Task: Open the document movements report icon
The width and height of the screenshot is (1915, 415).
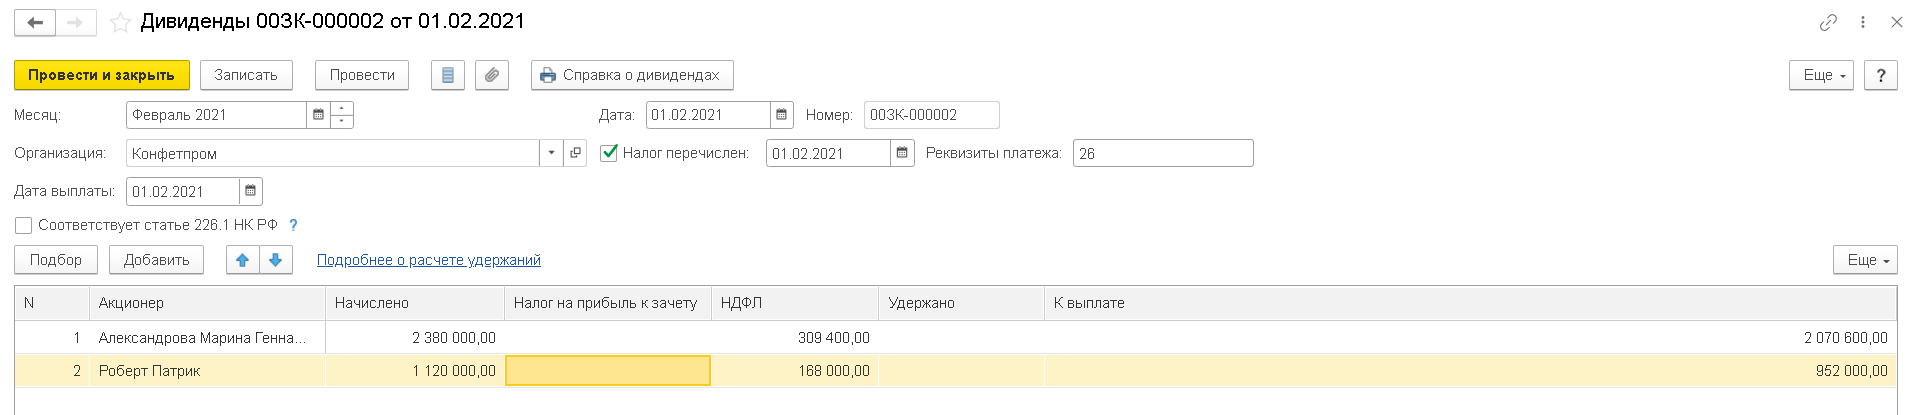Action: 447,75
